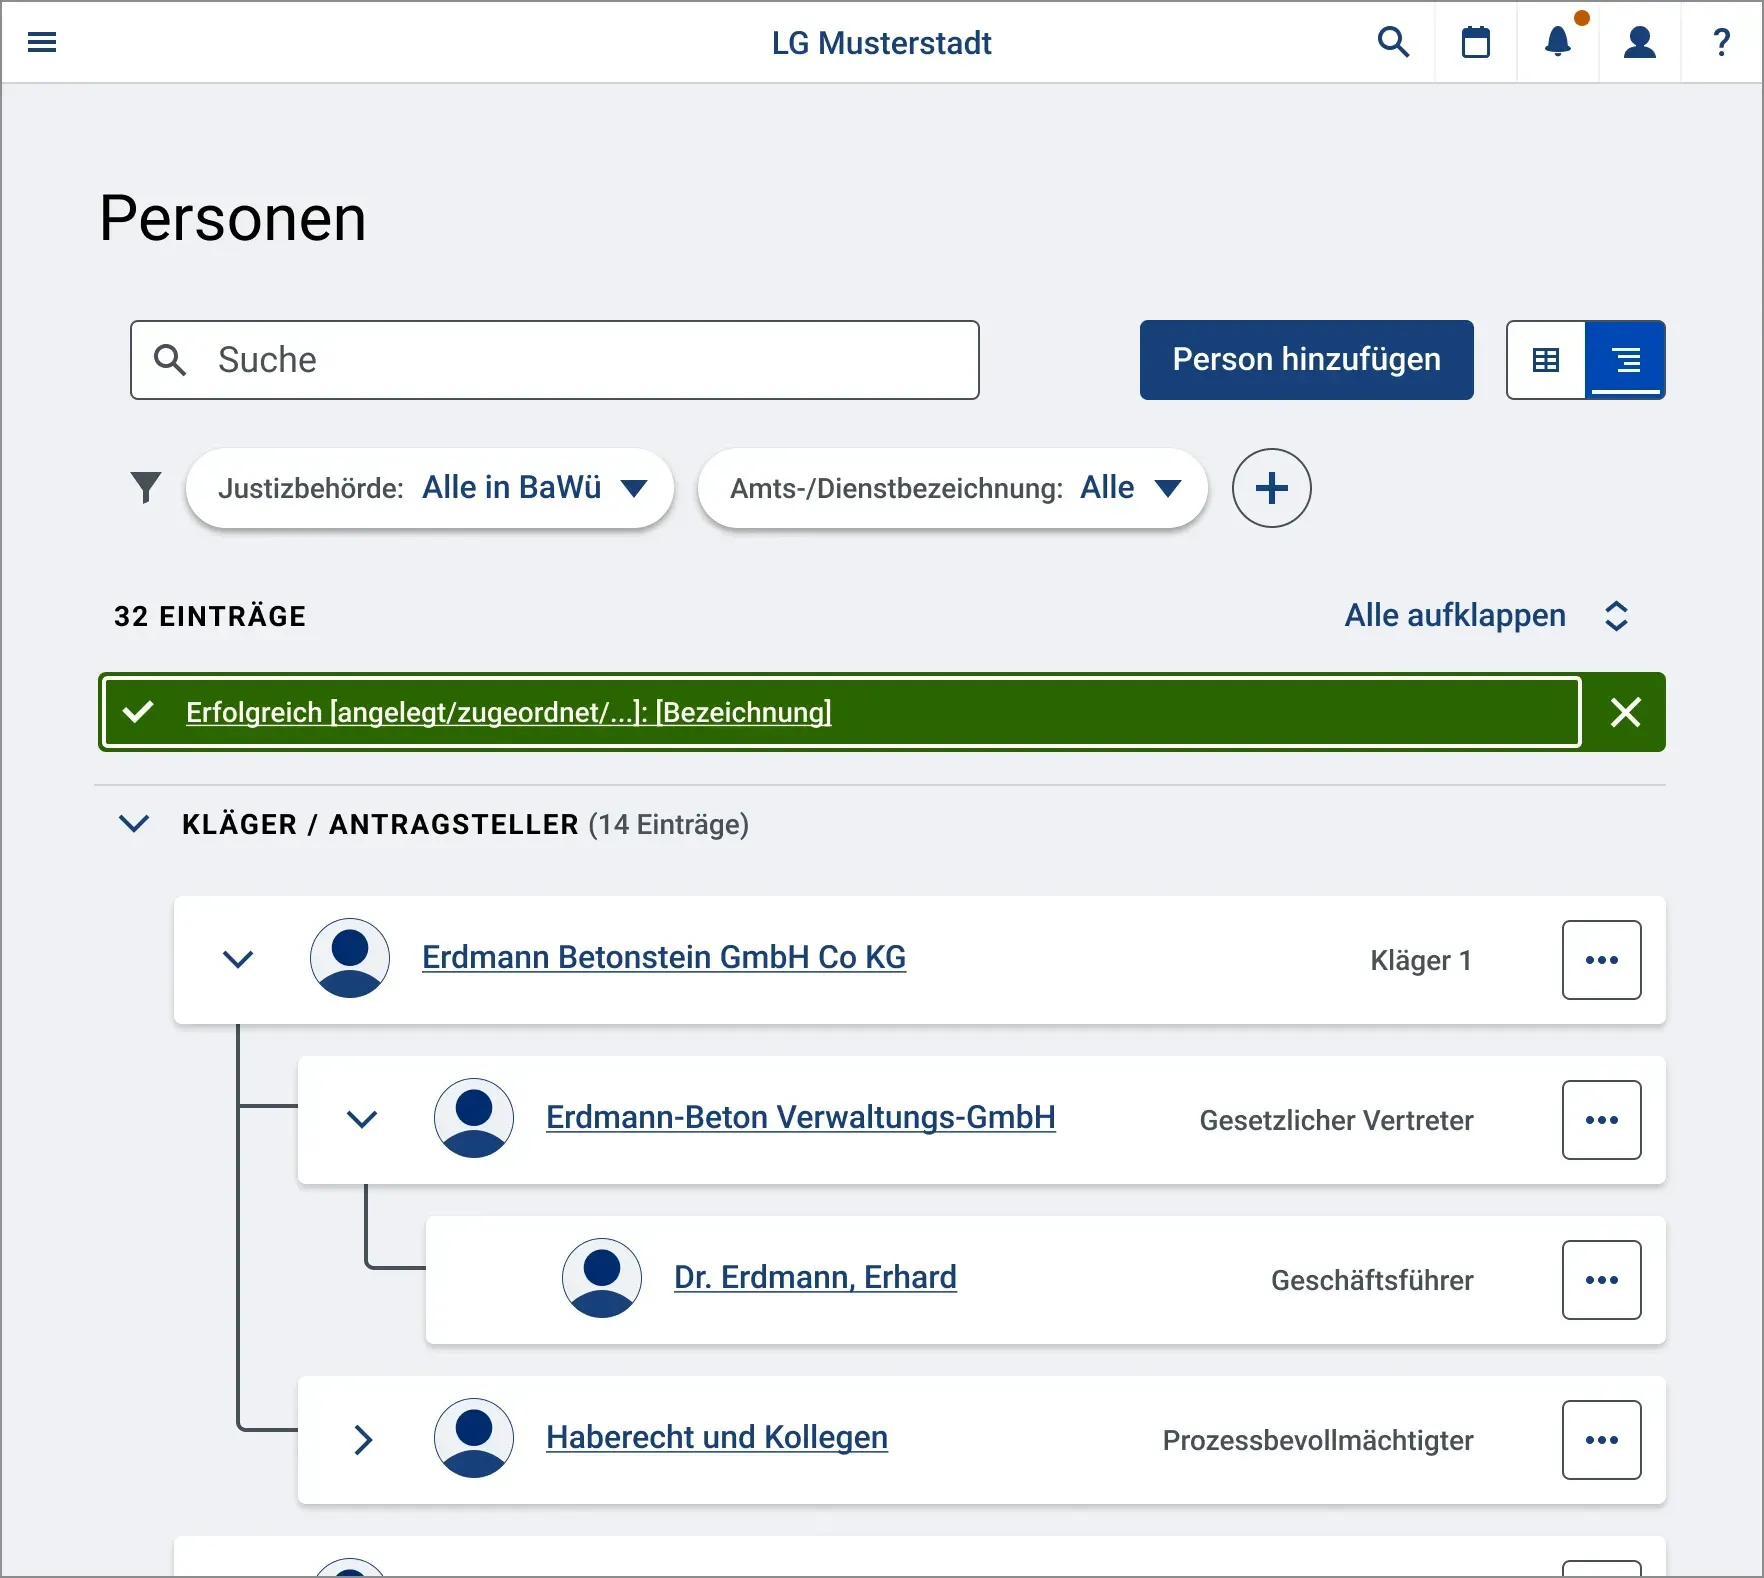
Task: Click into the Suche input field
Action: [555, 360]
